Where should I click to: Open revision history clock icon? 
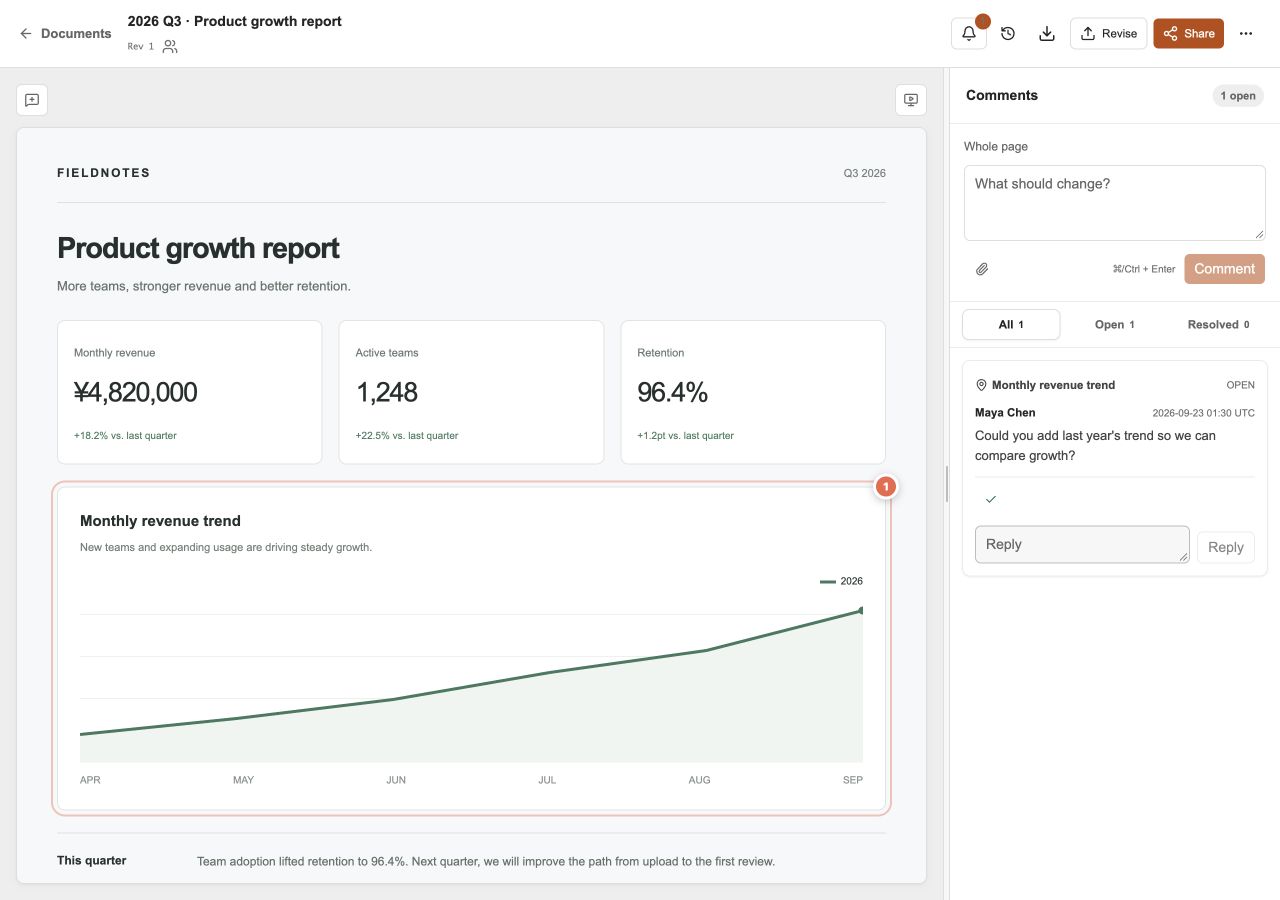[1008, 33]
